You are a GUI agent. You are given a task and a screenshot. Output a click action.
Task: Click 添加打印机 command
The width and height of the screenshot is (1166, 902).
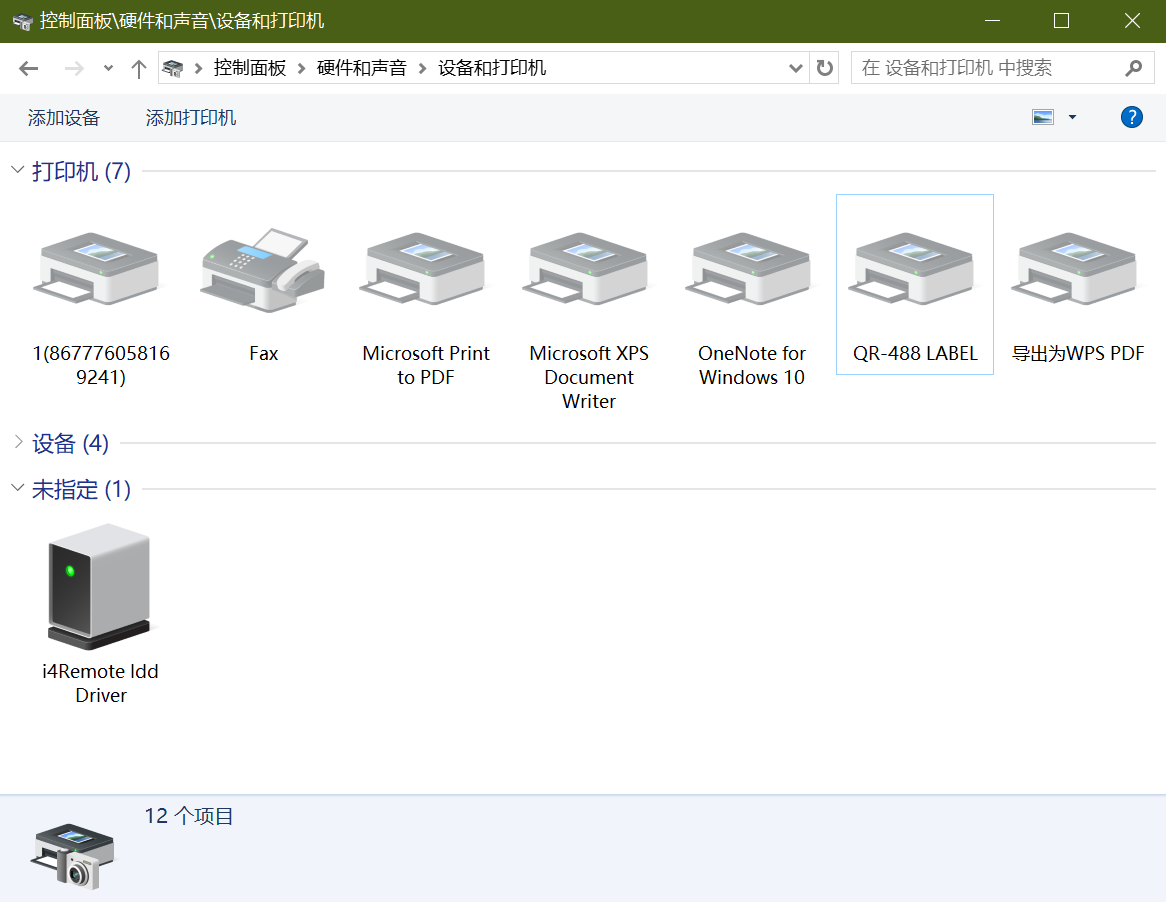click(190, 117)
